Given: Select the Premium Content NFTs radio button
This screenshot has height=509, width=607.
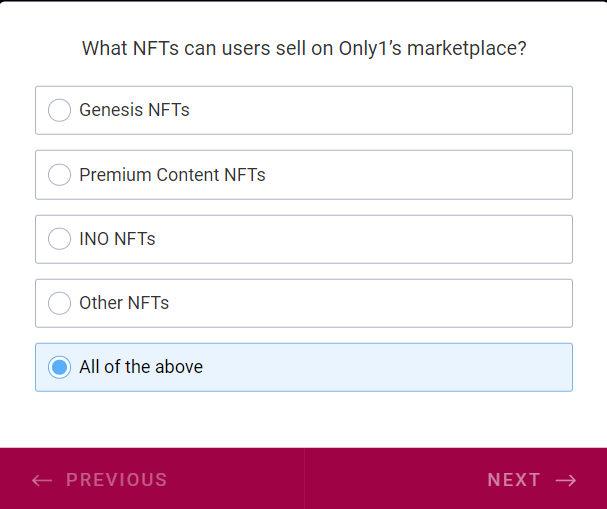Looking at the screenshot, I should coord(60,175).
